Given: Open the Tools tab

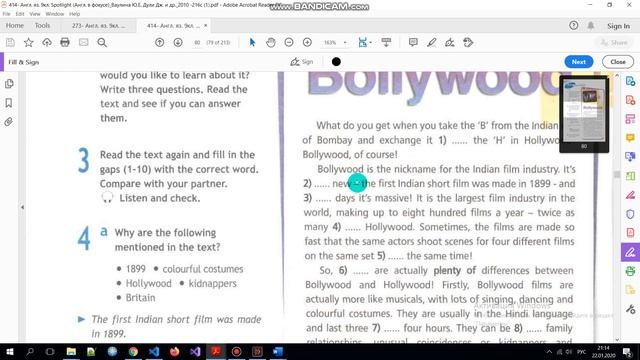Looking at the screenshot, I should [x=42, y=26].
